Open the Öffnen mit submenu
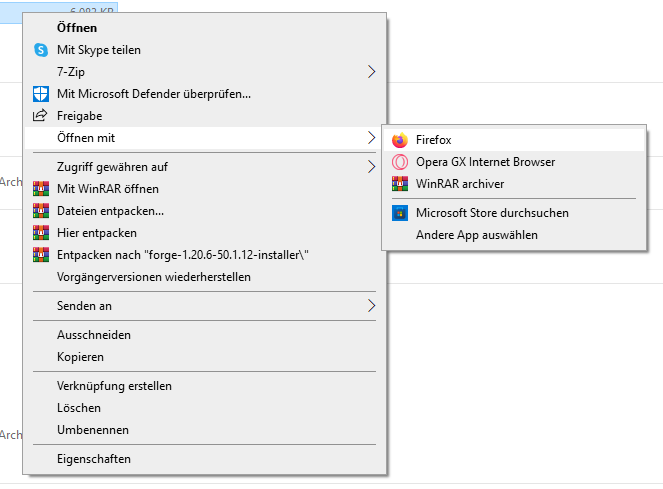This screenshot has height=489, width=663. (x=200, y=137)
